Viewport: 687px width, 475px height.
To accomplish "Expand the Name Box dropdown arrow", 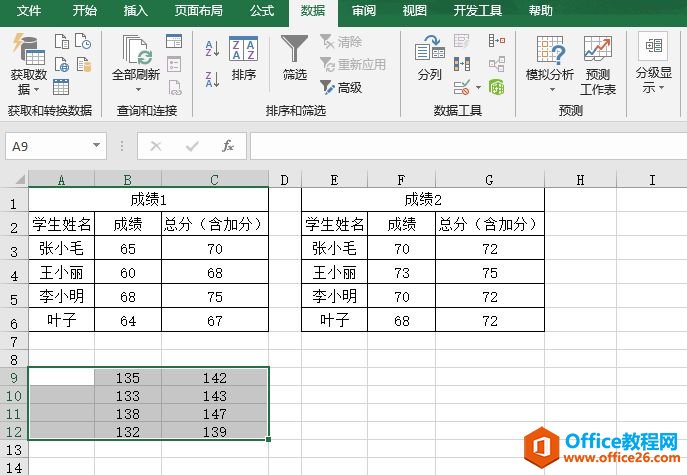I will pos(96,145).
